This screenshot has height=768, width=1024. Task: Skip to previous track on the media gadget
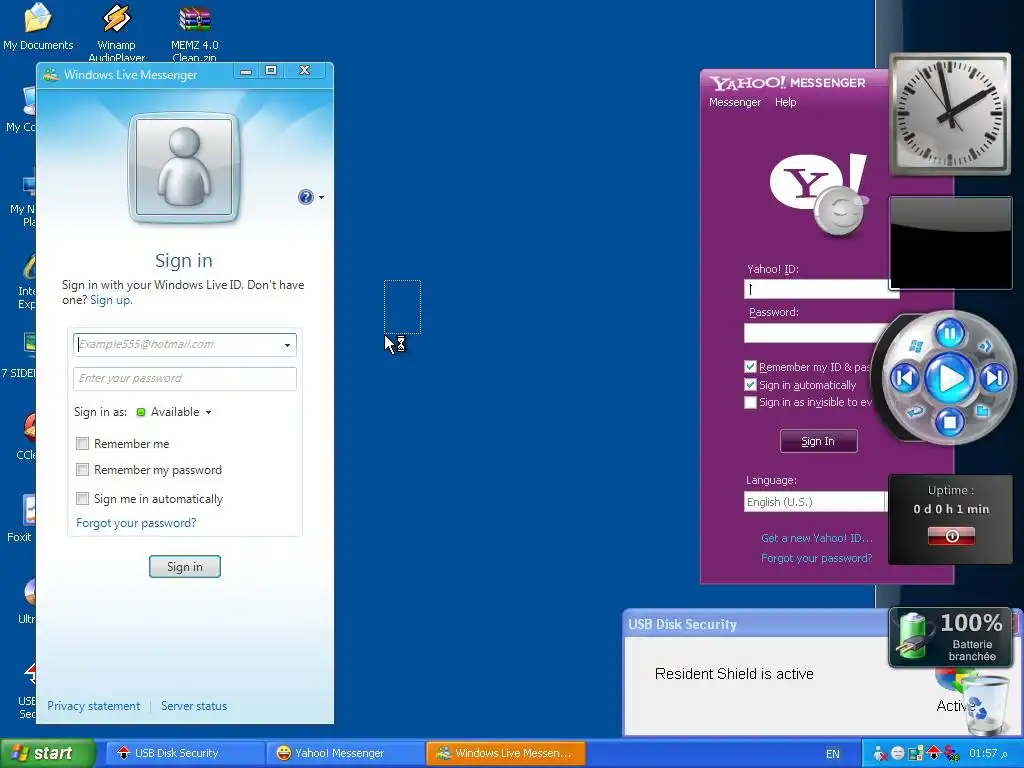(904, 378)
